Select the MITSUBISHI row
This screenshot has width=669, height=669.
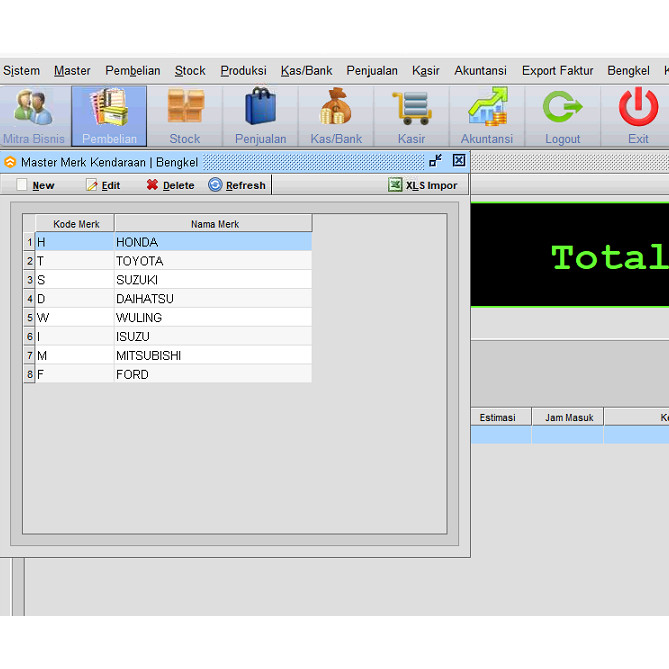(x=174, y=355)
